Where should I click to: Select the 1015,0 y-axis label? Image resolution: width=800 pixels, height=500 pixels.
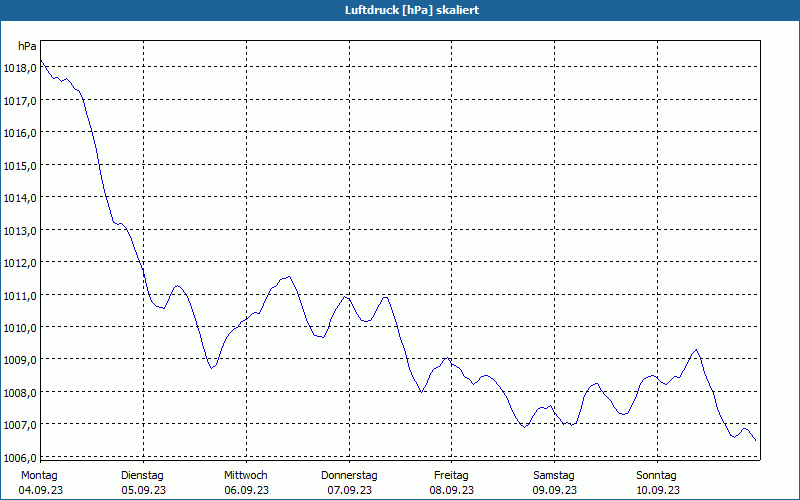point(20,165)
